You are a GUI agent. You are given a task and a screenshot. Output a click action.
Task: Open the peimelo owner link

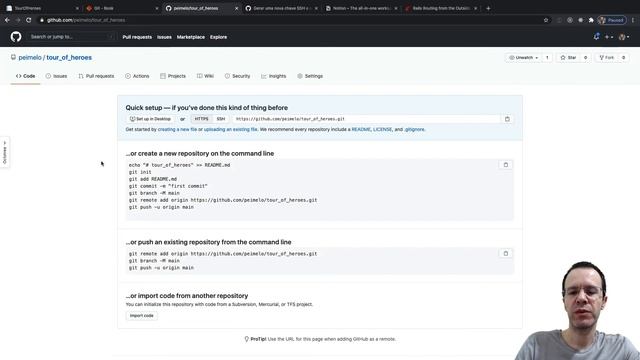point(30,58)
